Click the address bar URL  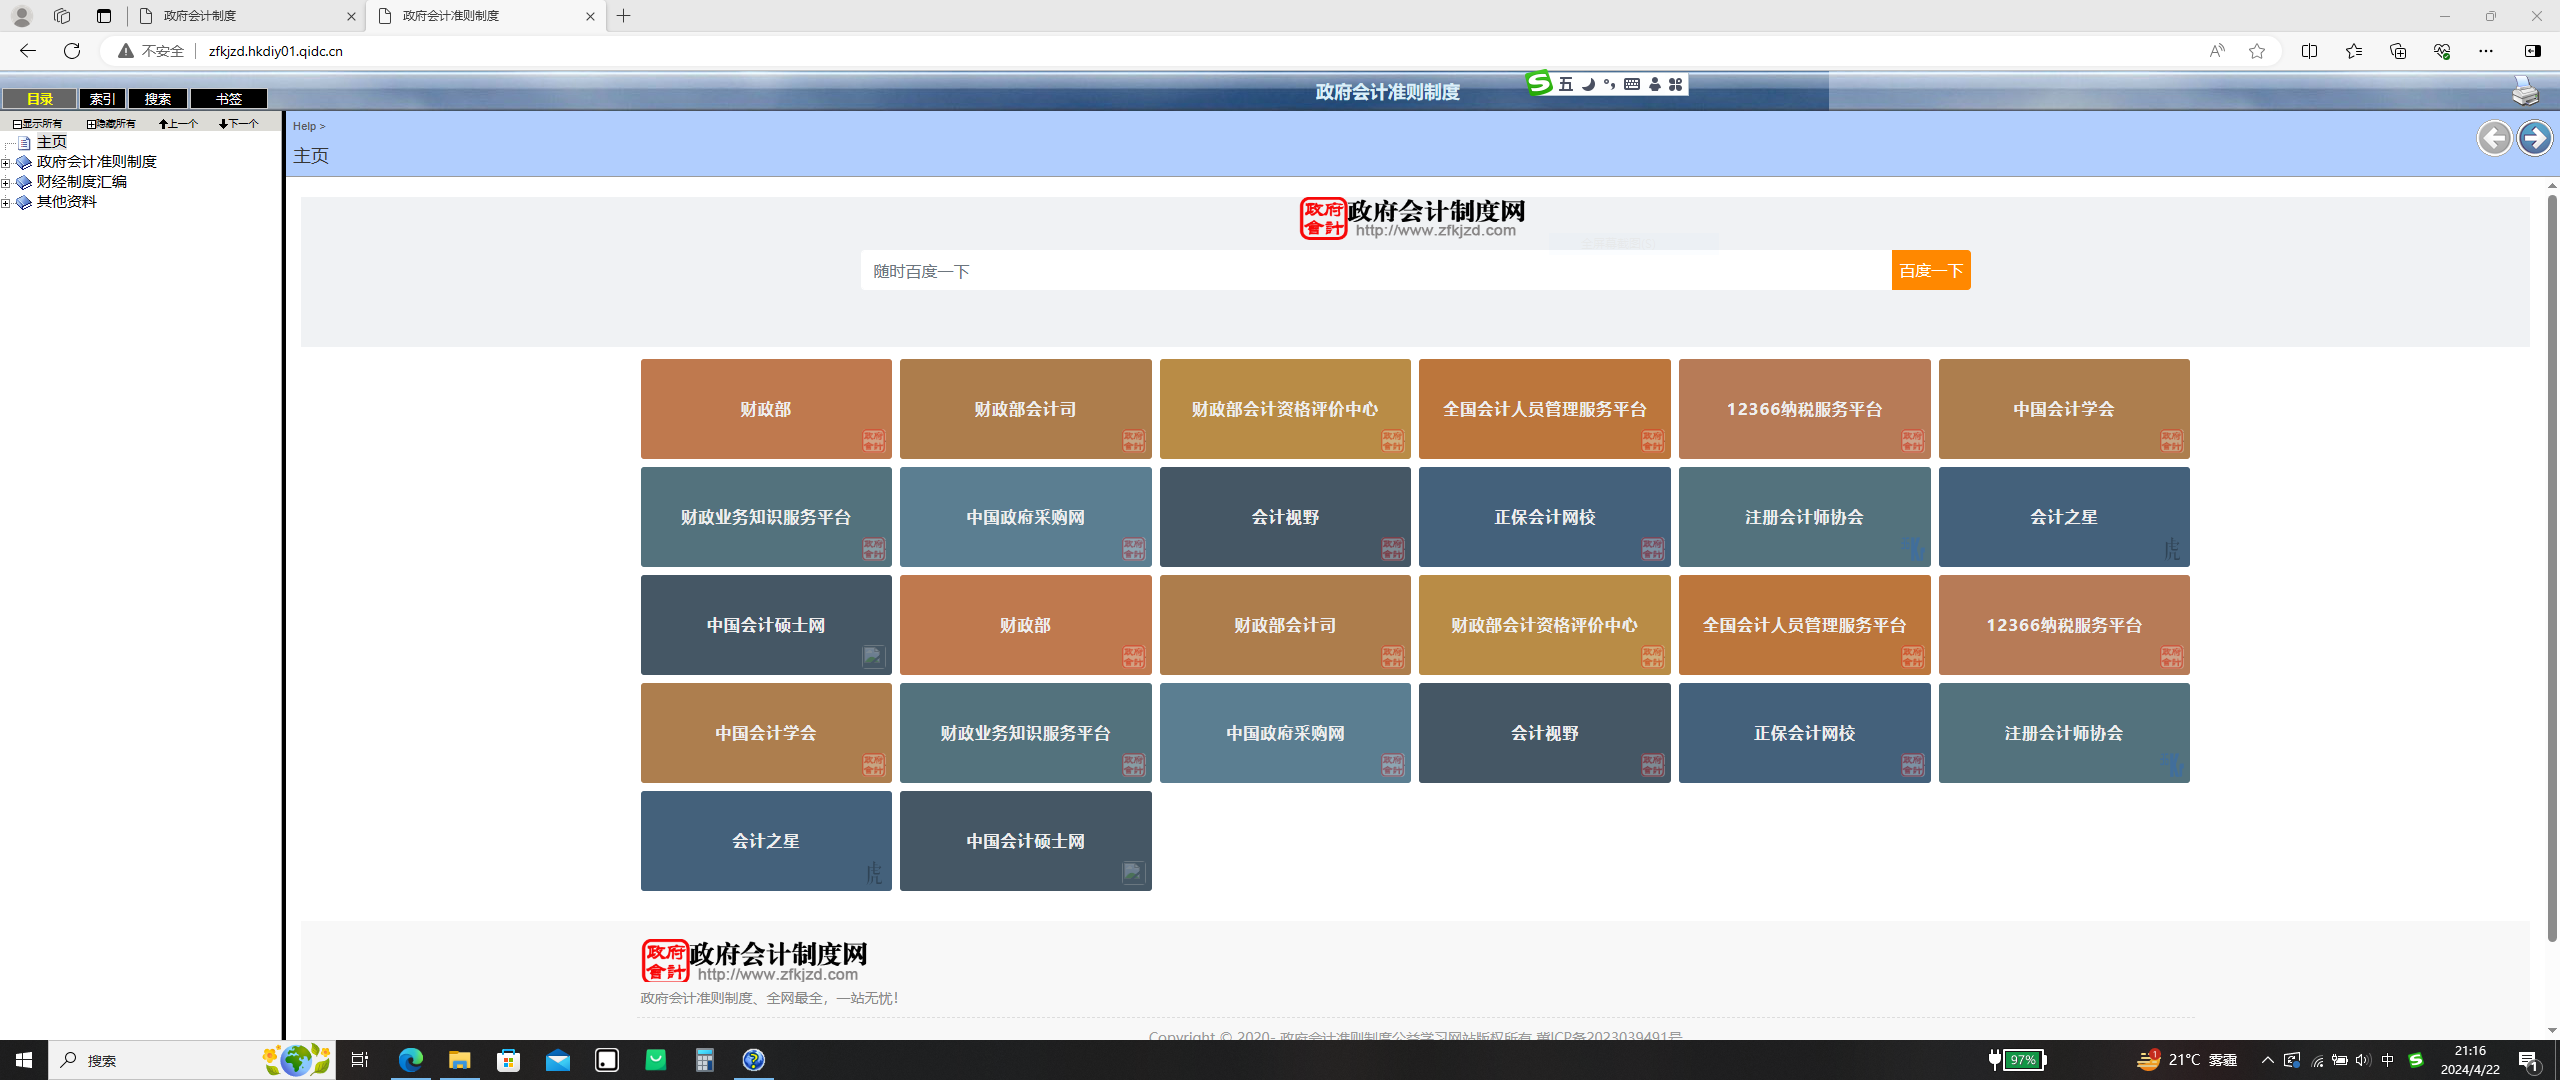pos(276,51)
